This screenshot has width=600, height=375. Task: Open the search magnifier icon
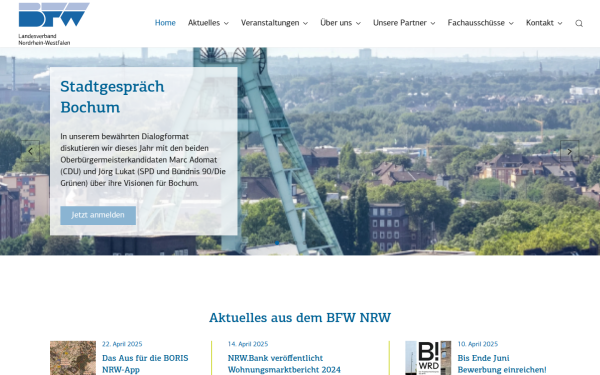[x=579, y=23]
